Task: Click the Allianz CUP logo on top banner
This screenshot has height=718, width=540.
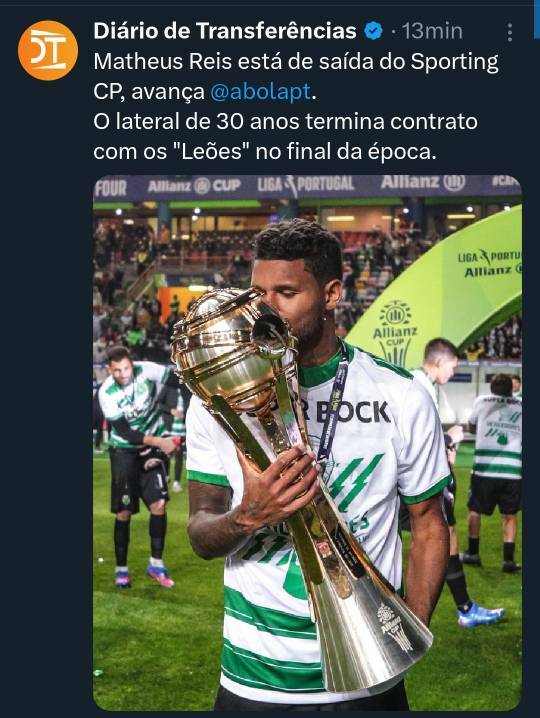Action: point(194,185)
